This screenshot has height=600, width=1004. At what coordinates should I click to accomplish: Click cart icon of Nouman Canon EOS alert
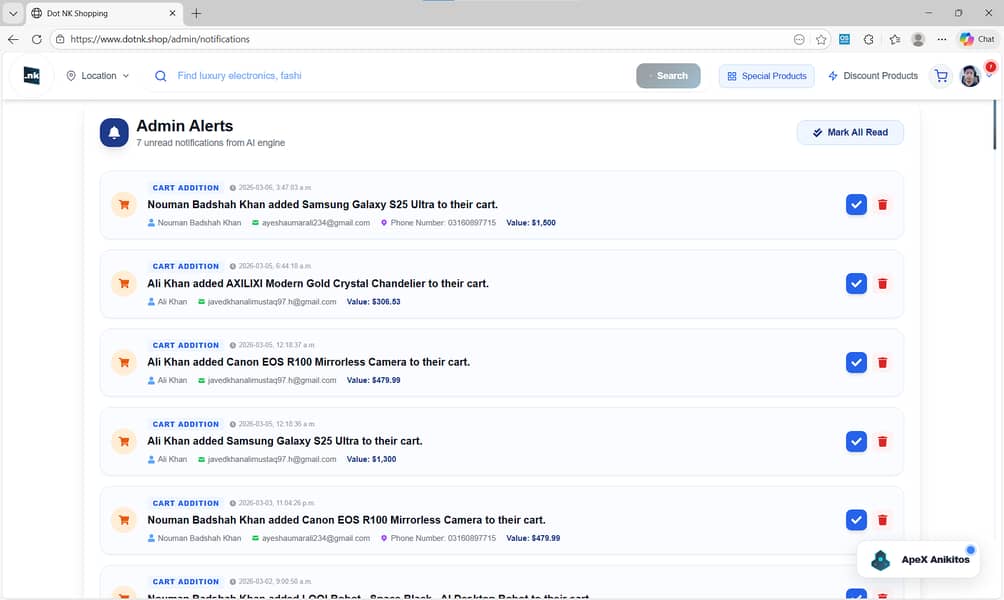124,520
